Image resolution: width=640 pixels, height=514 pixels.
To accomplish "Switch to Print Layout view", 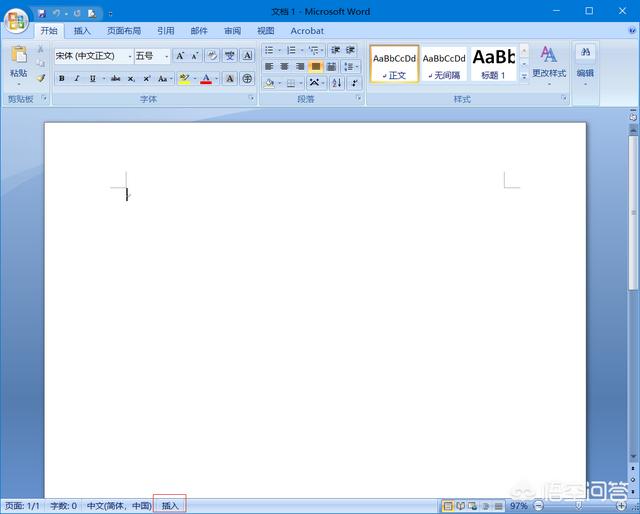I will tap(448, 506).
